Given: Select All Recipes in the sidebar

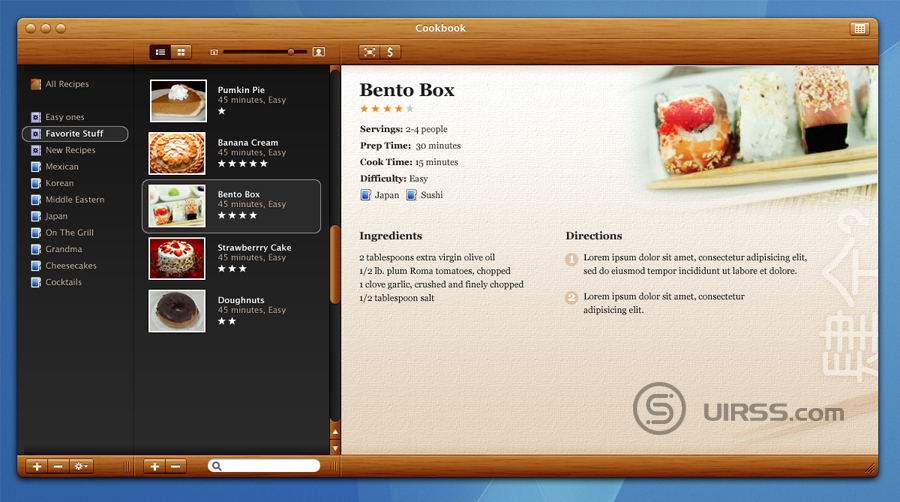Looking at the screenshot, I should (x=66, y=85).
